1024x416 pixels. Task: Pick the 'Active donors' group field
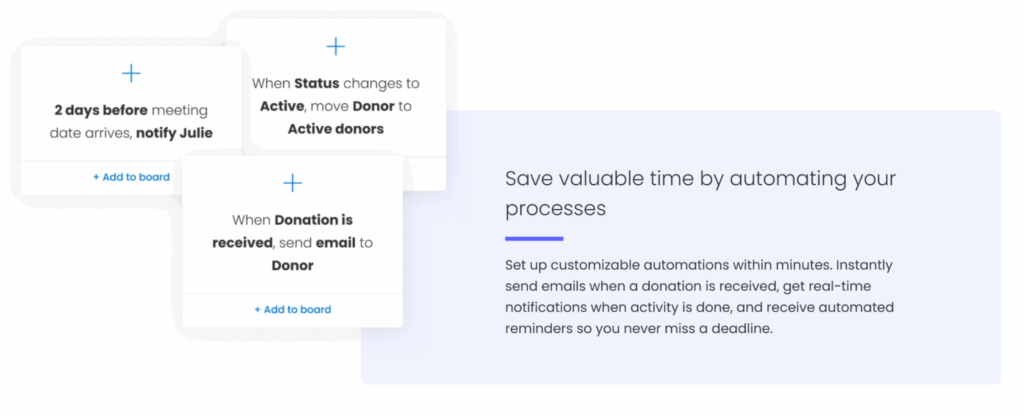tap(336, 129)
